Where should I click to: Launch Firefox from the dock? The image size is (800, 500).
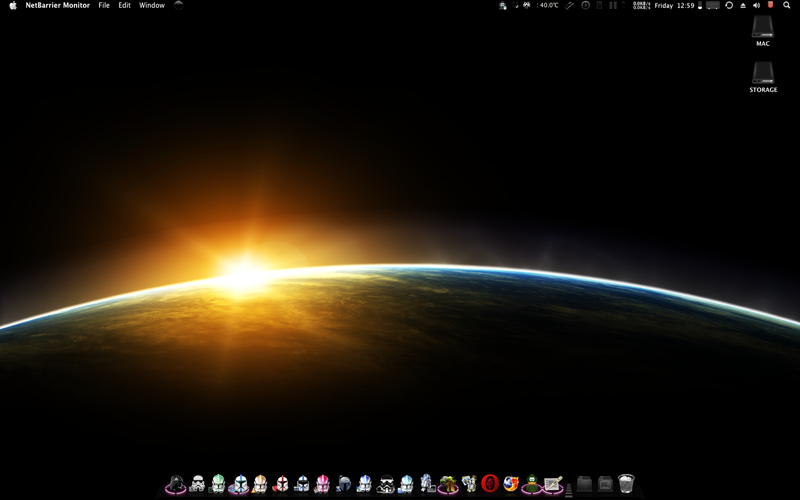coord(511,484)
